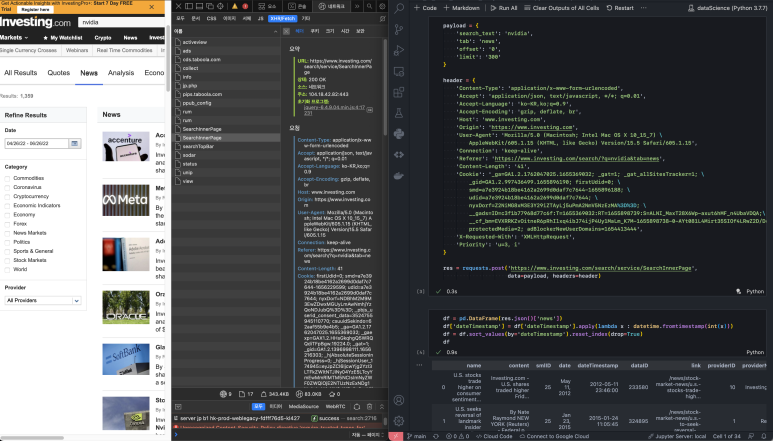Open Web Inspector search magnifier

(369, 6)
